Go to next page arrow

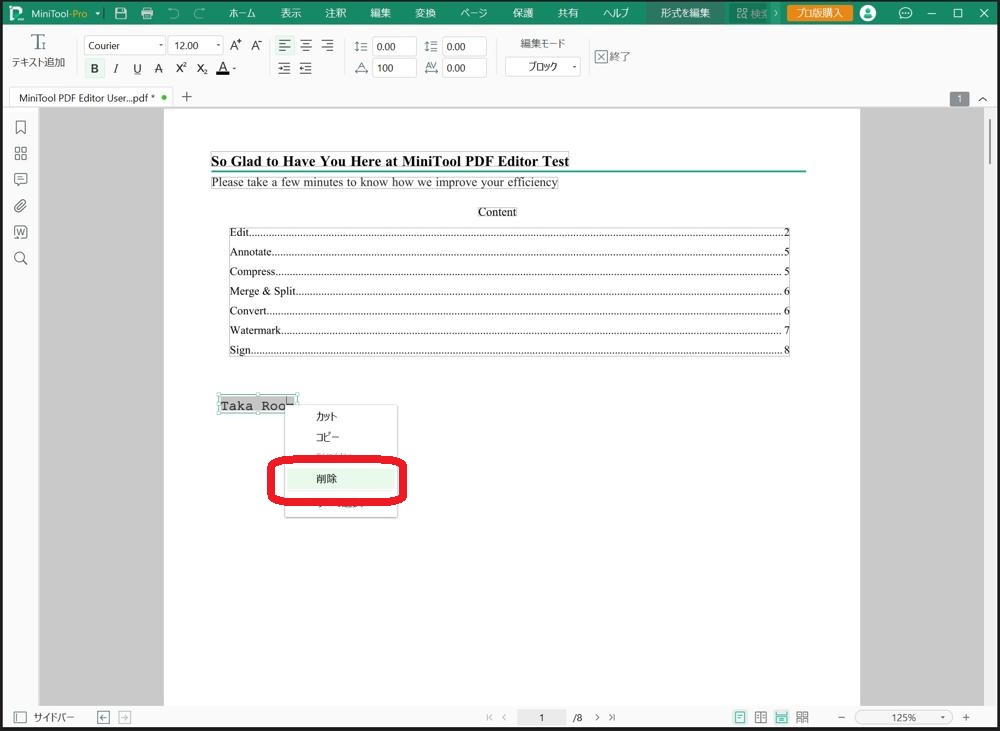597,717
